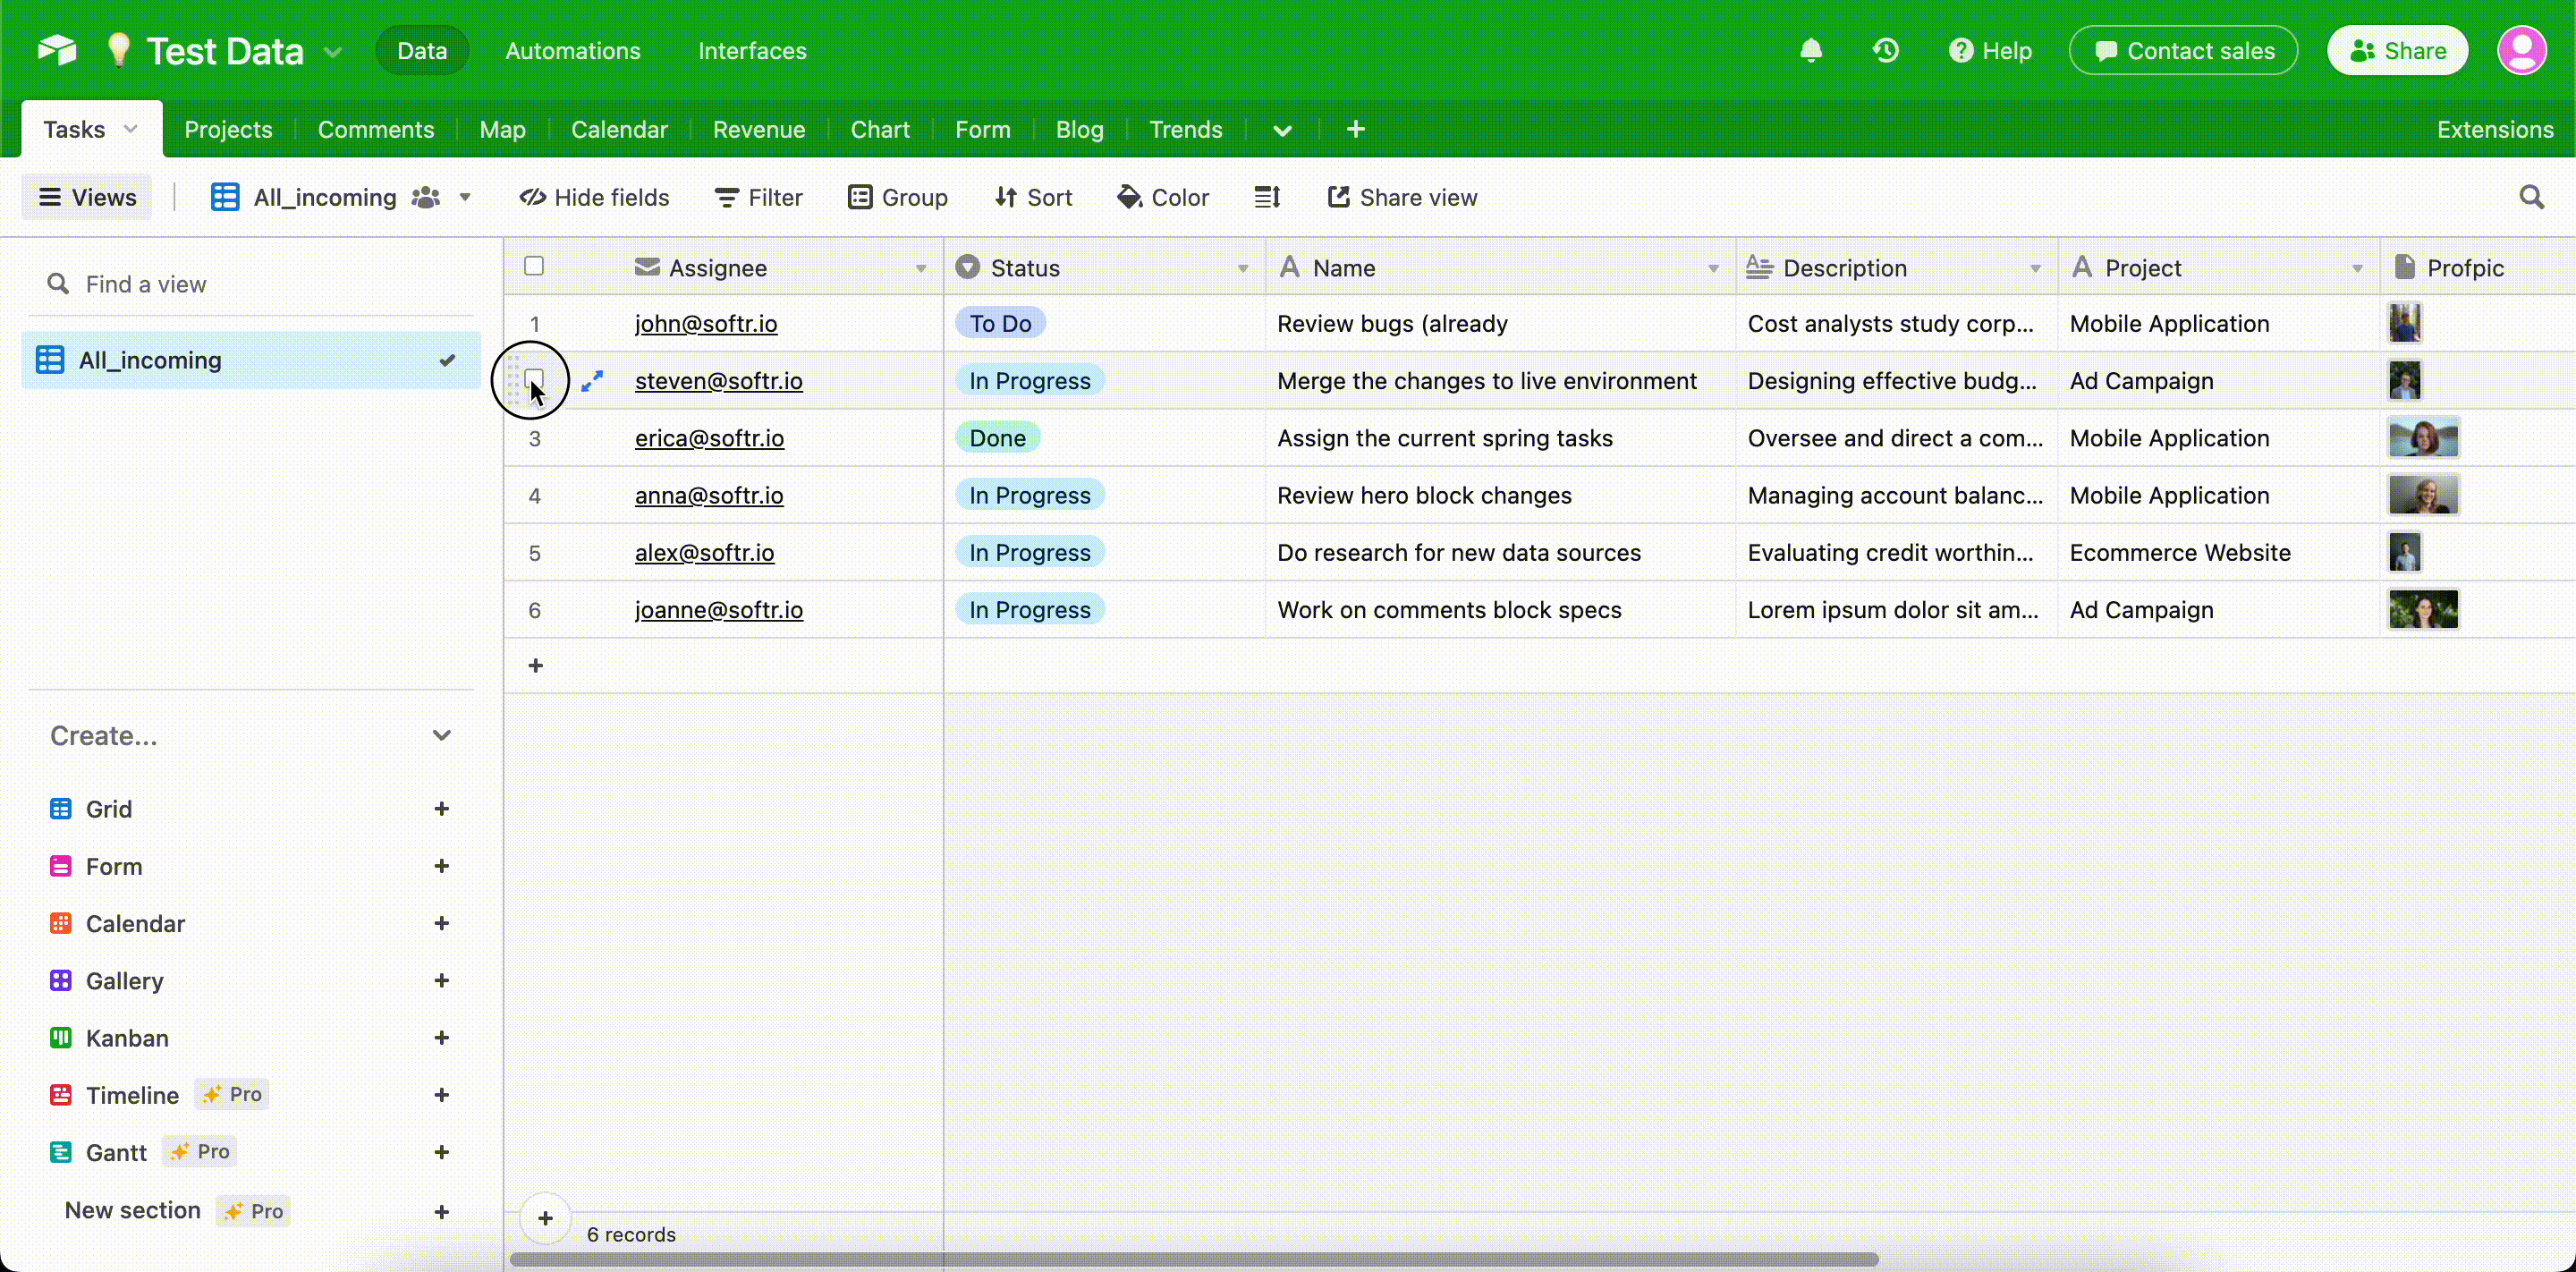The width and height of the screenshot is (2576, 1272).
Task: Click the Airtable home logo
Action: [57, 50]
